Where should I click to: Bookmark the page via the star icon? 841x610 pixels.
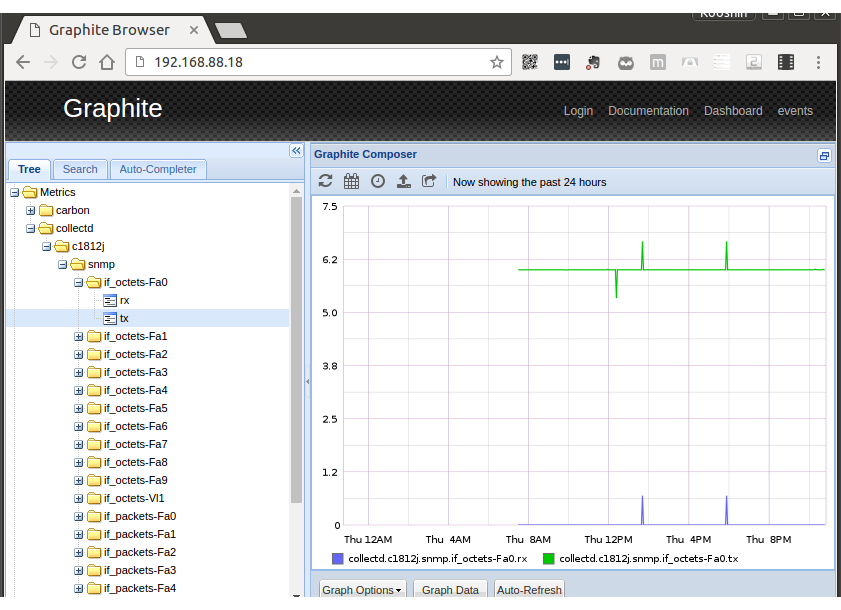pyautogui.click(x=497, y=62)
